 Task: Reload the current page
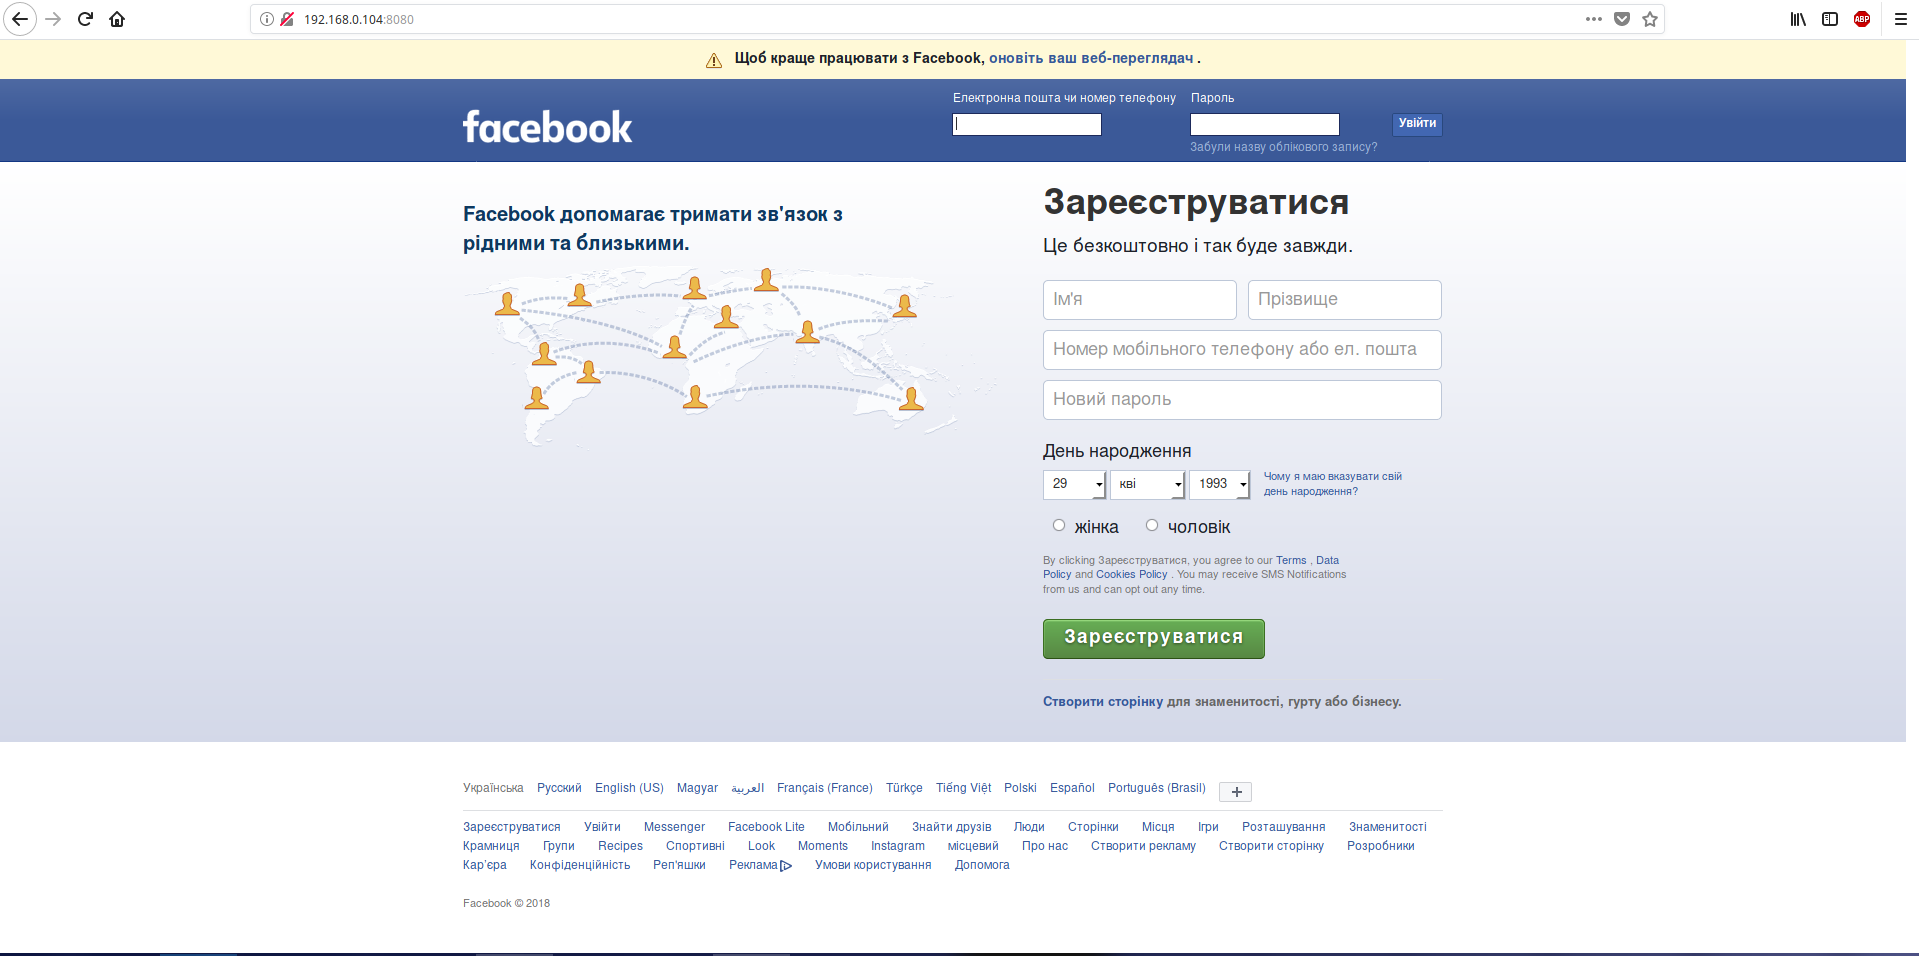(86, 19)
